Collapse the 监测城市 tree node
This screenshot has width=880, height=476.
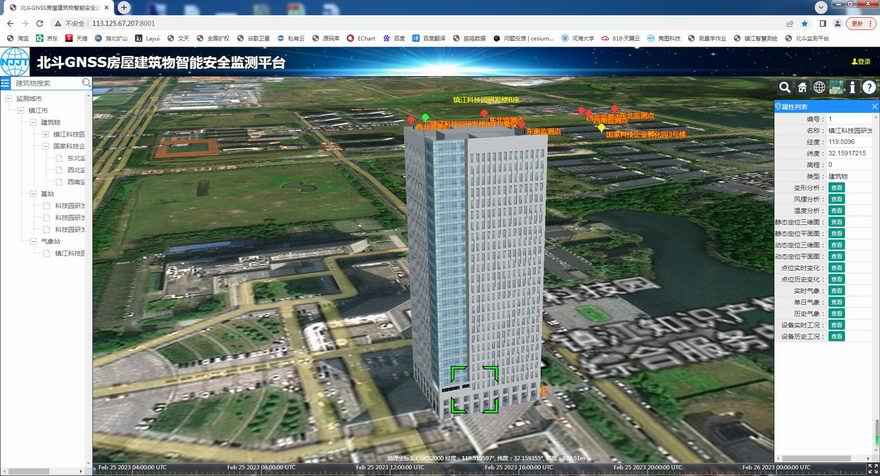click(8, 99)
